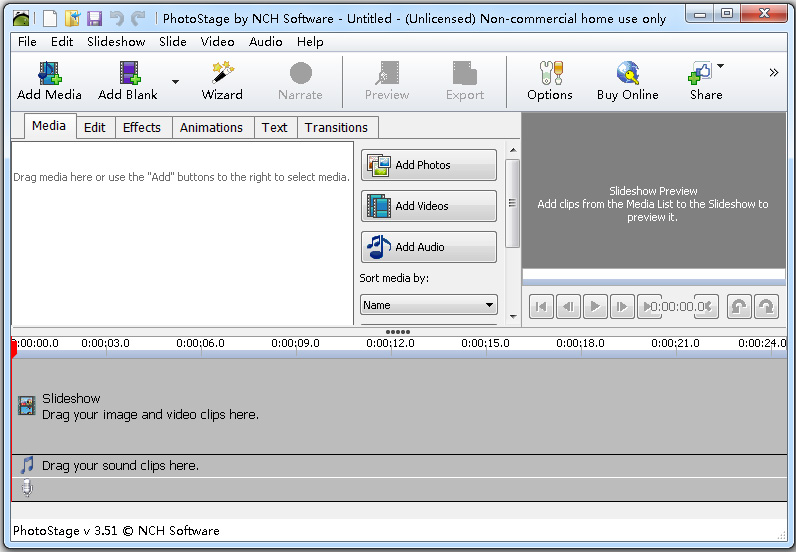Click the Slideshow track film icon
796x552 pixels.
27,406
